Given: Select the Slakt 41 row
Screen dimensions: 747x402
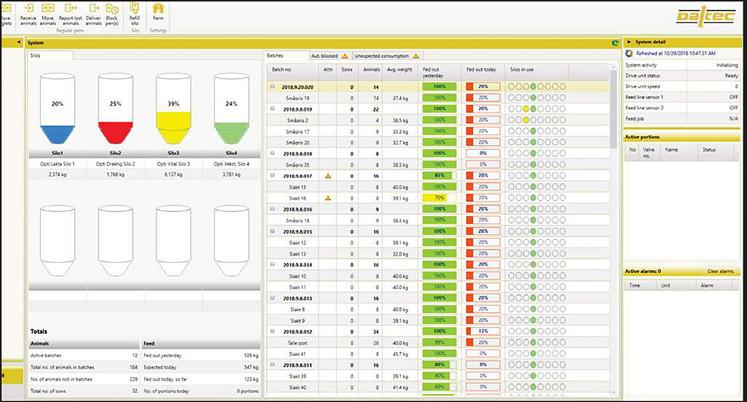Looking at the screenshot, I should (x=438, y=354).
